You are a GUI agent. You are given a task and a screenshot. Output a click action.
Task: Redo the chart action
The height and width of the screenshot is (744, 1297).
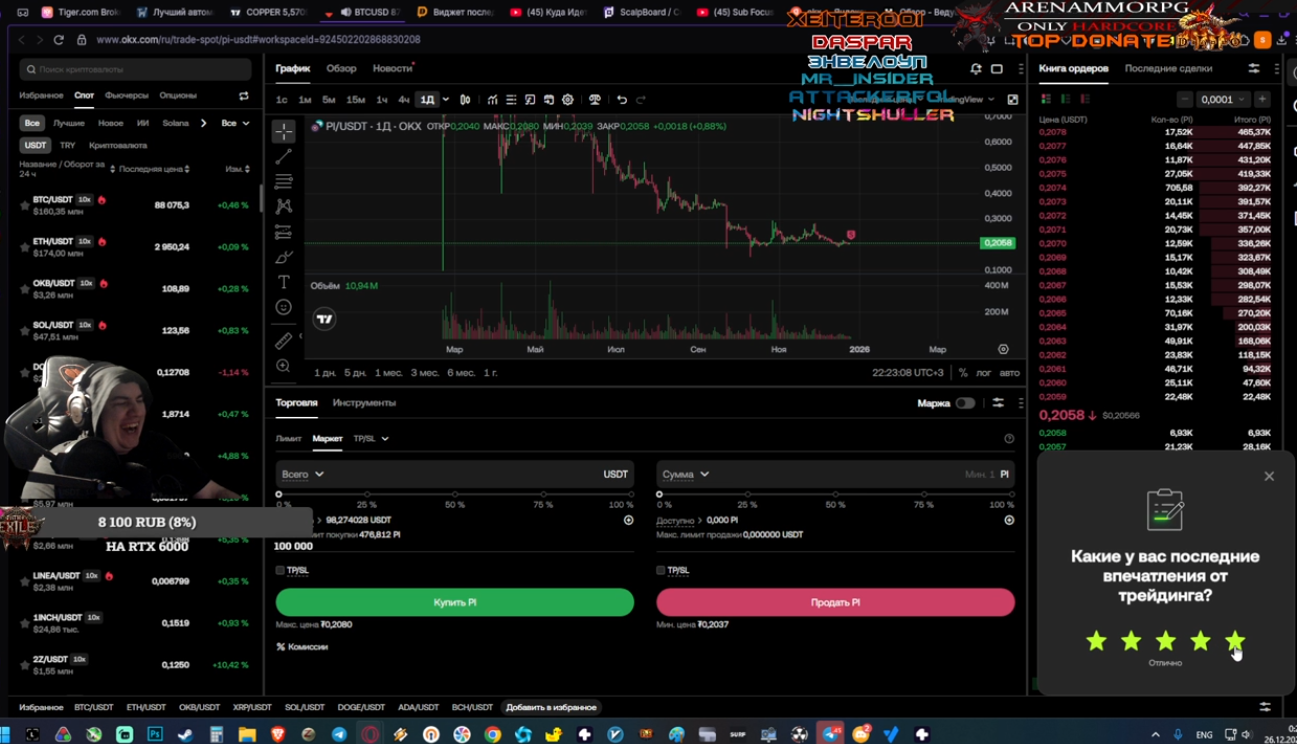point(641,100)
